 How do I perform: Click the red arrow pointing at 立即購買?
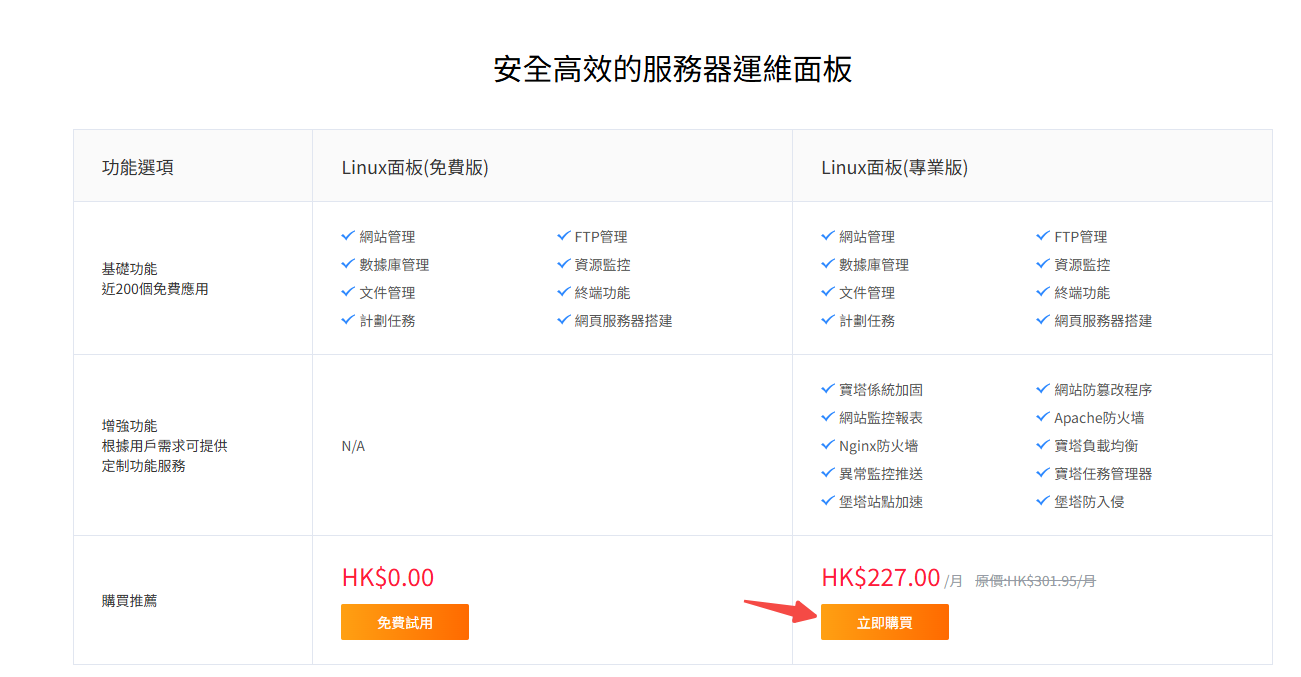779,609
